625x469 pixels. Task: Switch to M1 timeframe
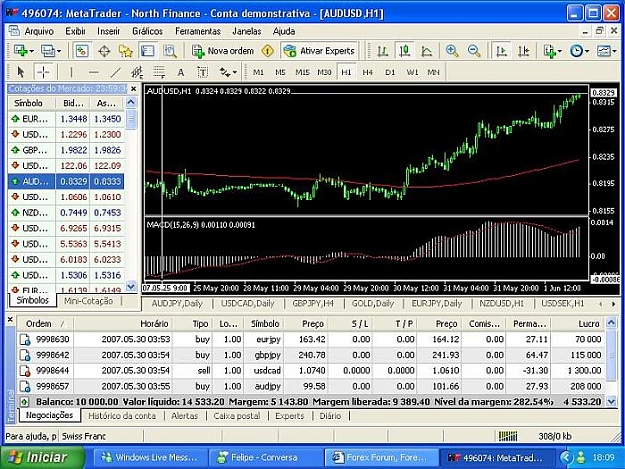coord(258,72)
